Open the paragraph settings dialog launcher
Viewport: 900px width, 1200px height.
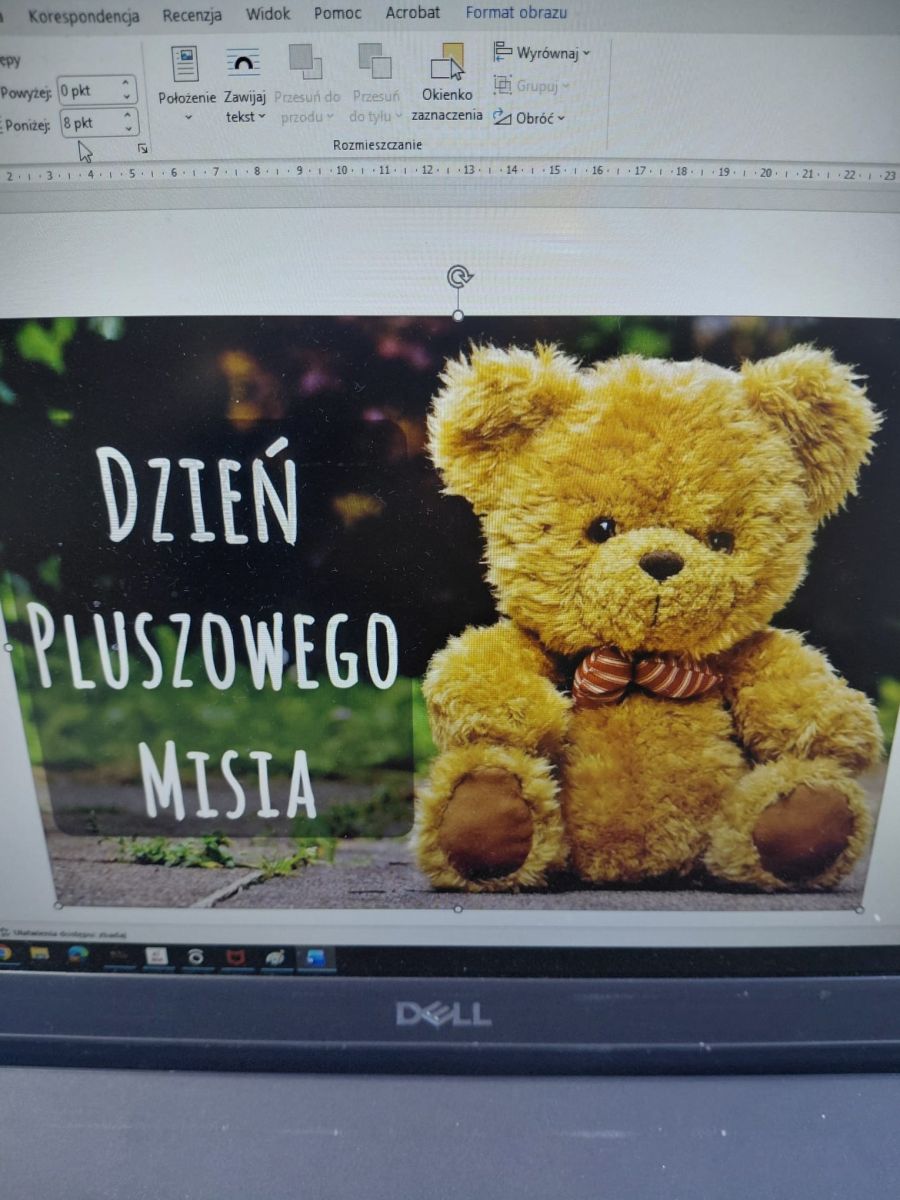pos(143,148)
